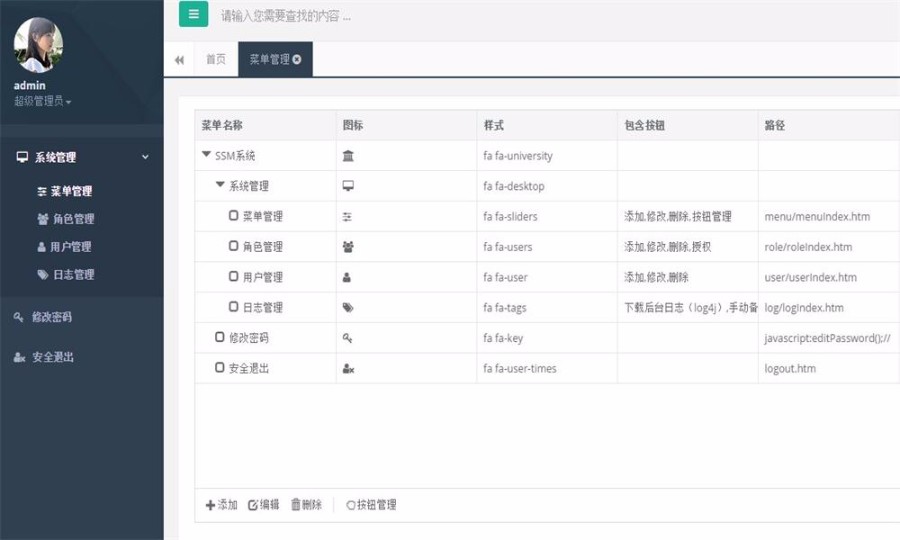Click the users icon beside sidebar 角色管理

click(x=42, y=219)
